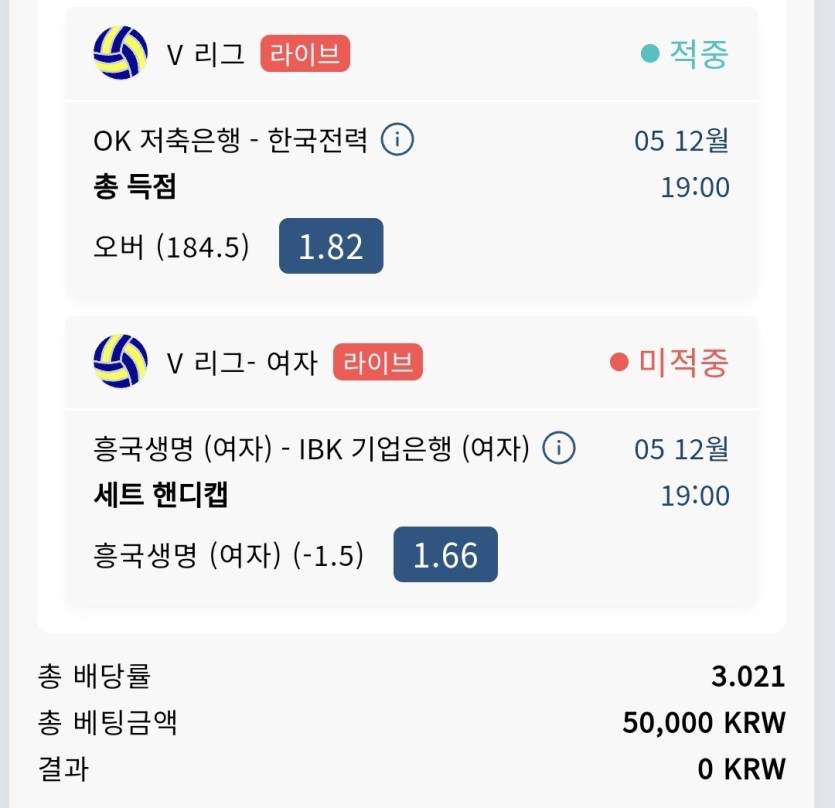Select the 1.66 odds button
The height and width of the screenshot is (808, 835).
[x=445, y=554]
